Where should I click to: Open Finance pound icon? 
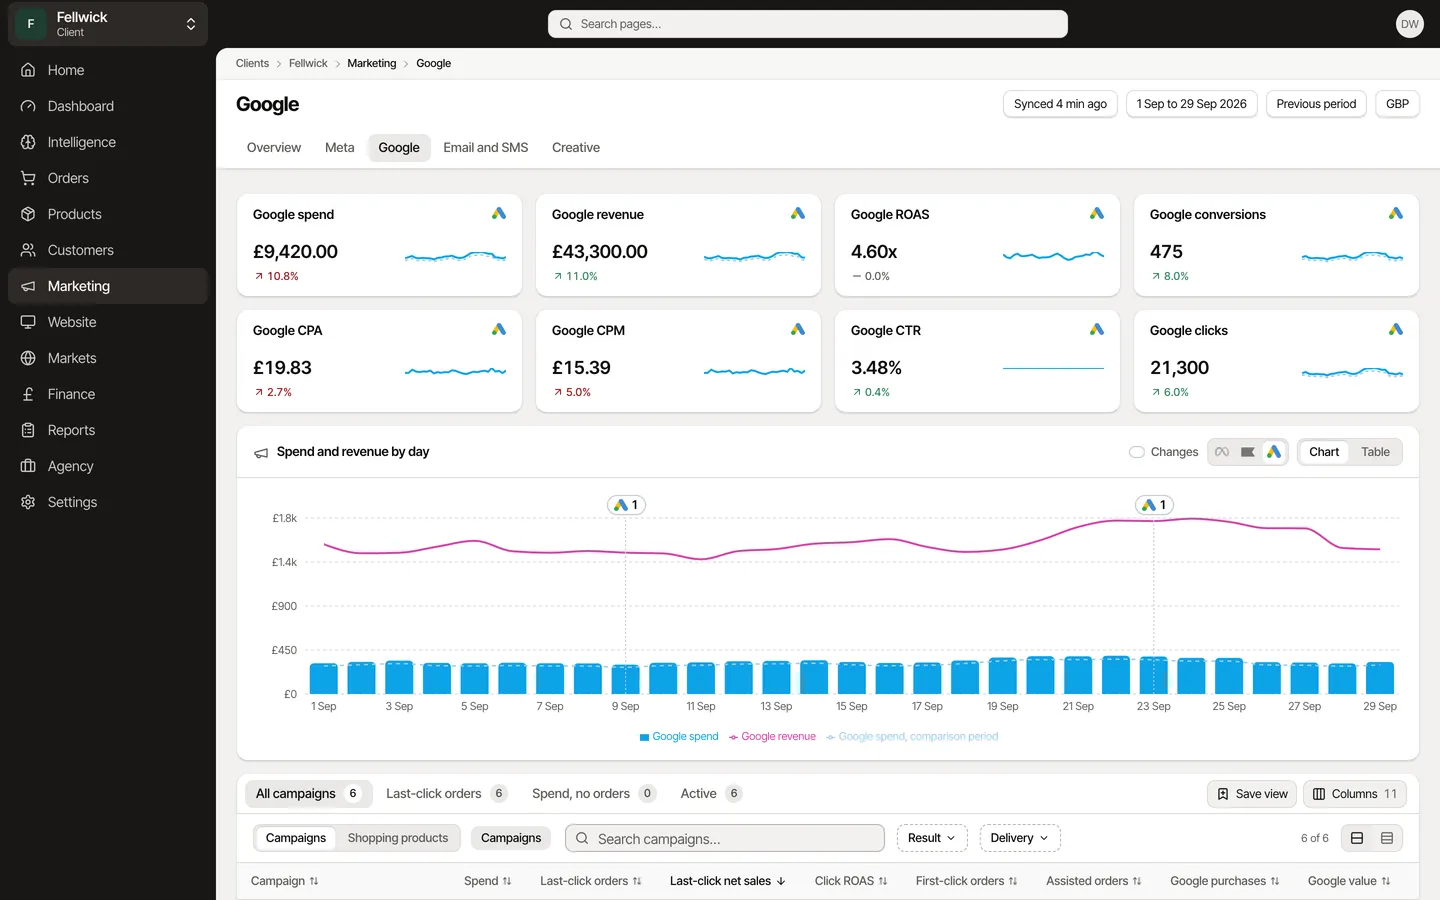point(28,394)
